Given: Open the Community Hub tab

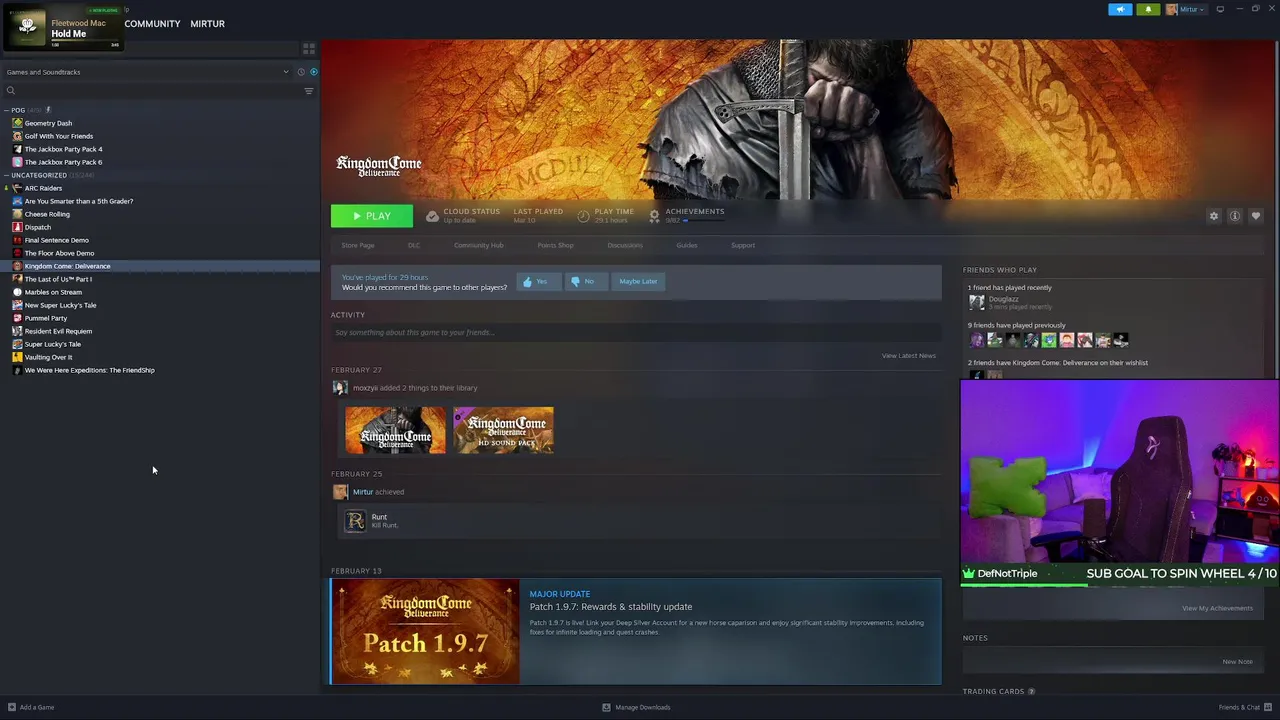Looking at the screenshot, I should (479, 245).
